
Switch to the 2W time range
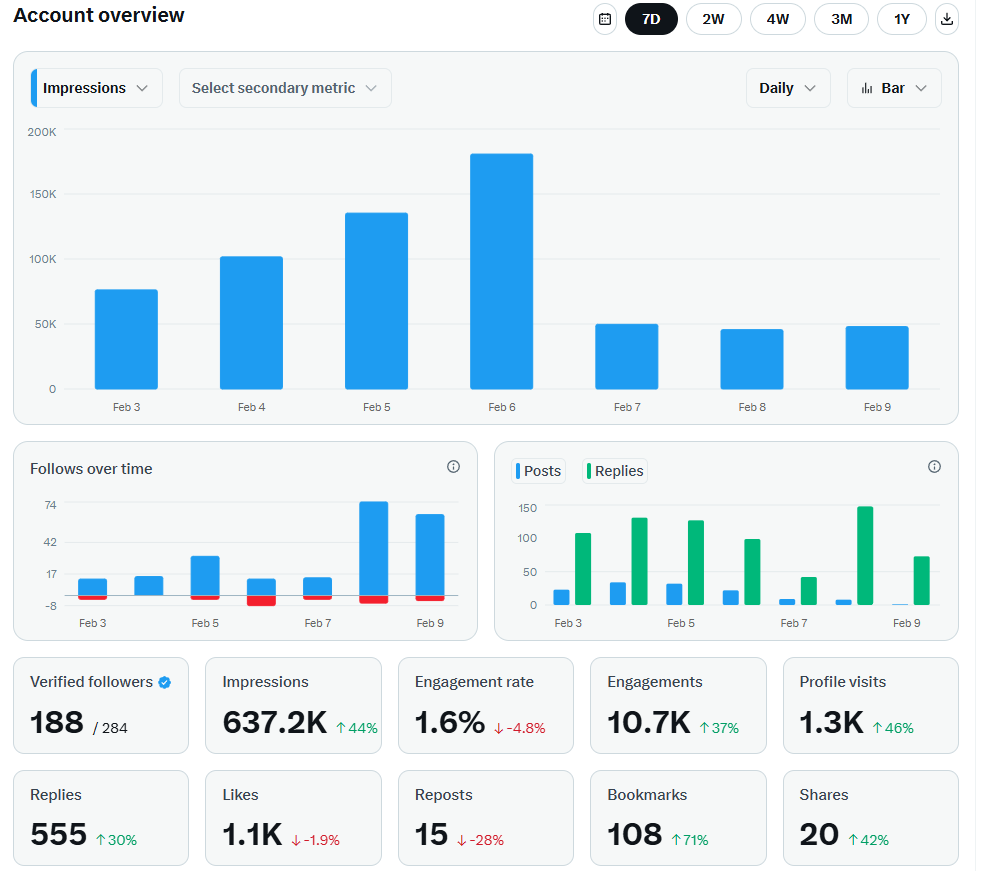(x=713, y=19)
